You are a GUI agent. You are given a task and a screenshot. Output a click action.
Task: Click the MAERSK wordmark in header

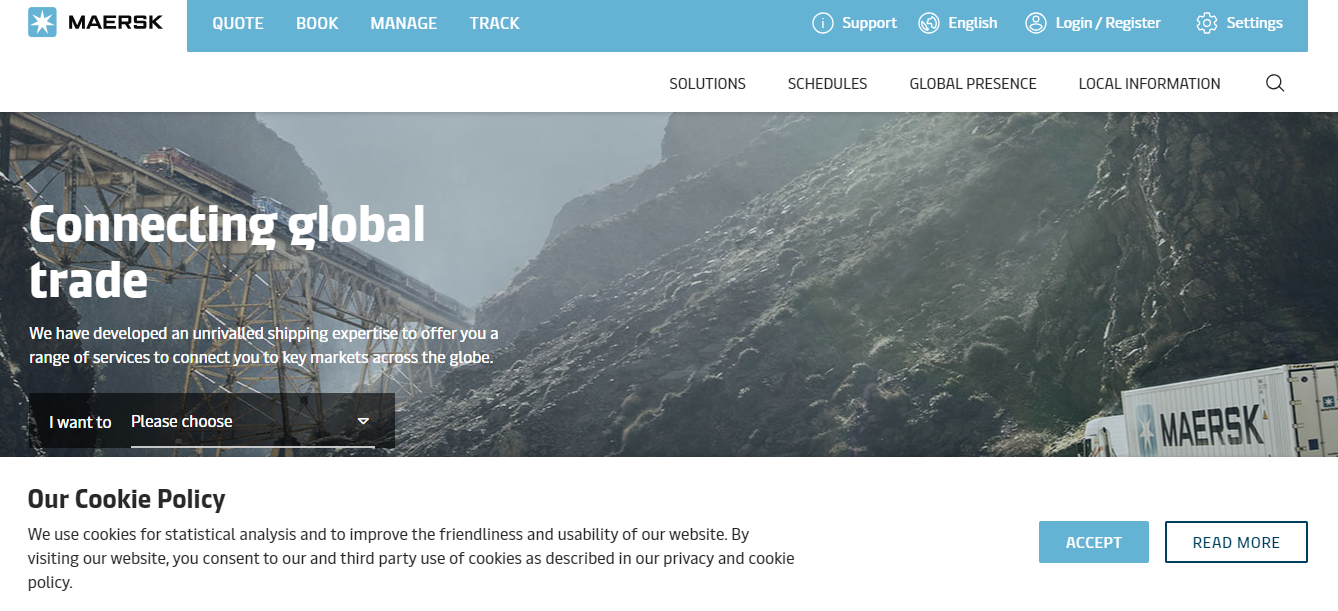(115, 22)
